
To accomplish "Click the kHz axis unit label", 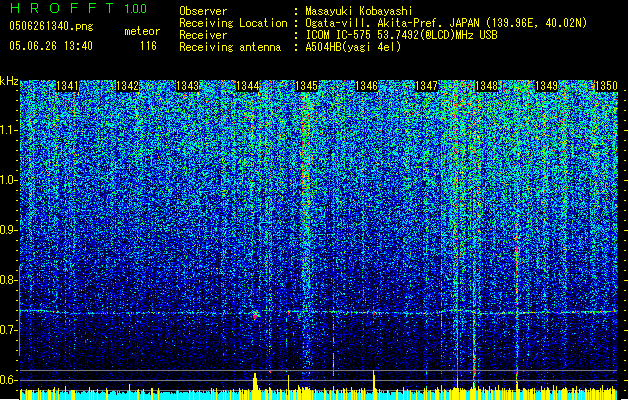I will 9,81.
